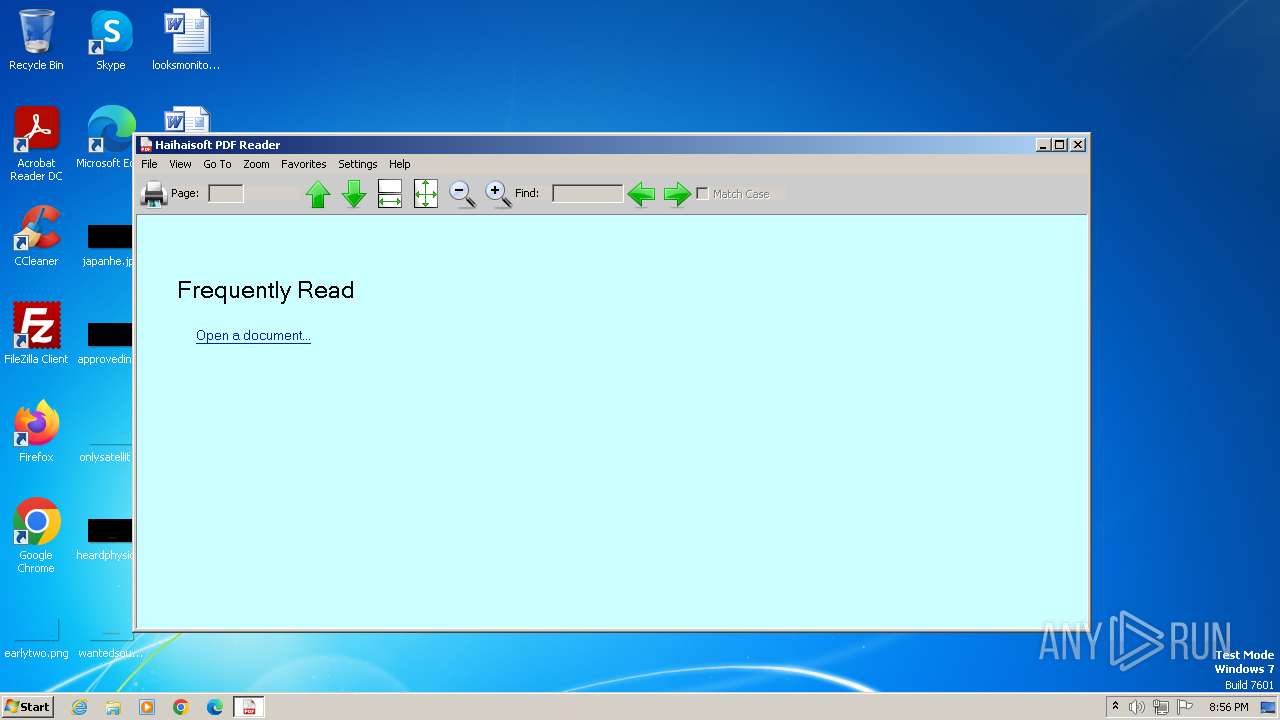
Task: Select the FileZilla Client desktop icon
Action: tap(36, 333)
